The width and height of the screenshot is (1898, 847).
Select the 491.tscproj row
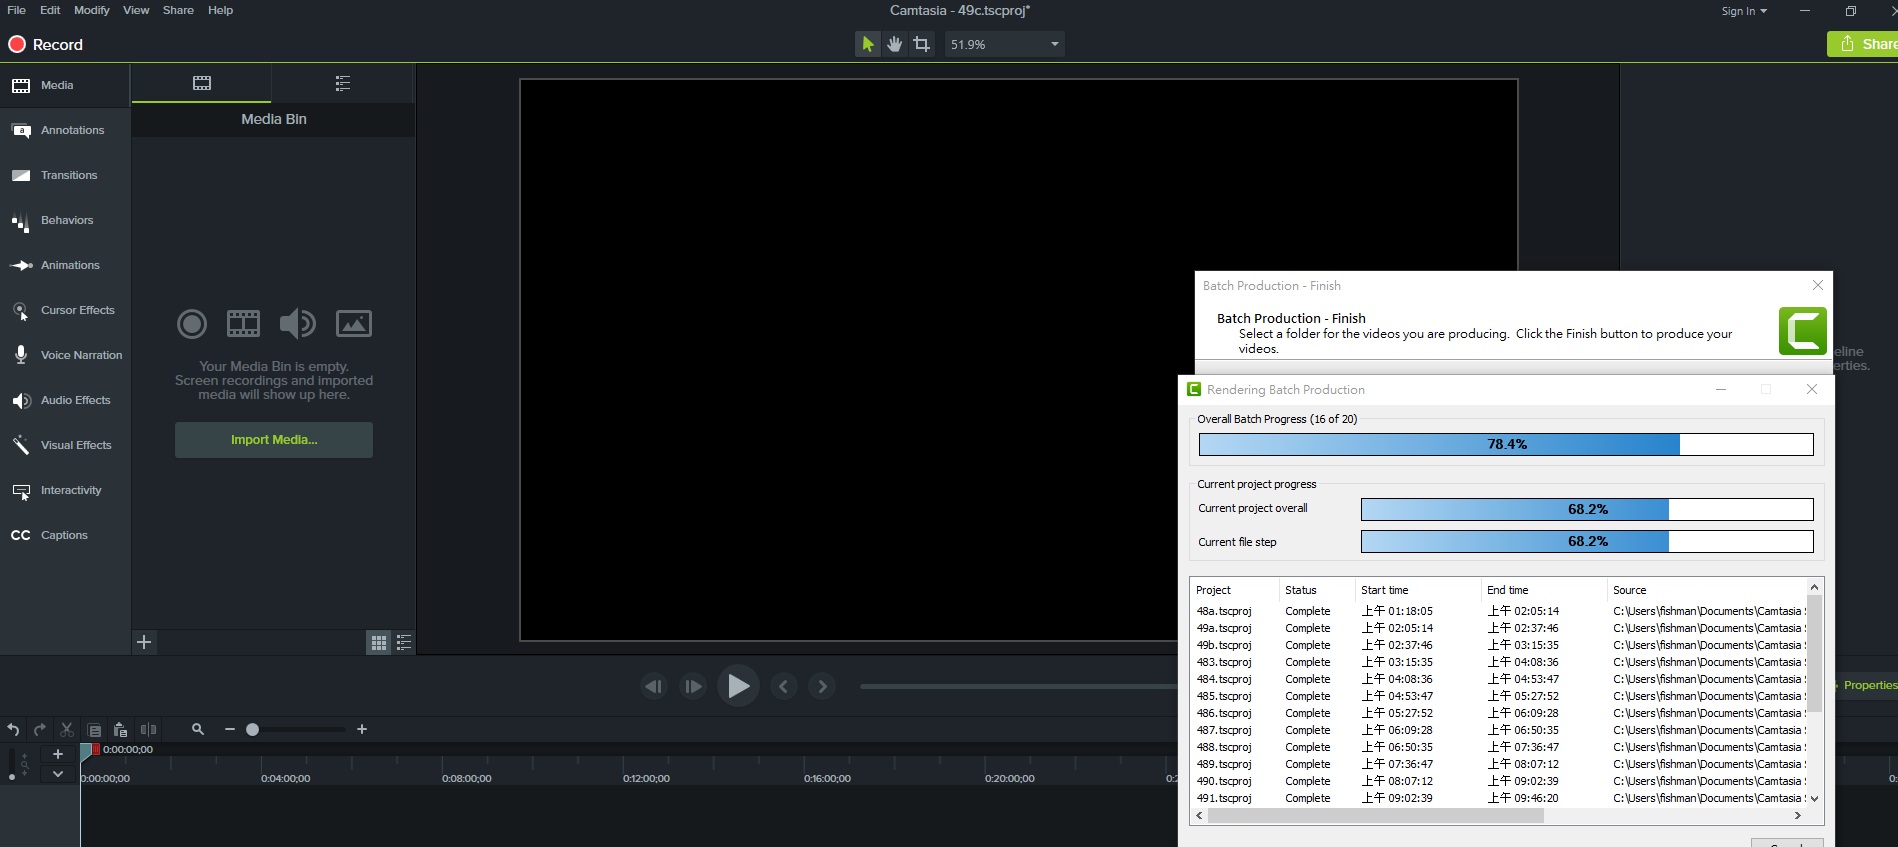(1498, 798)
